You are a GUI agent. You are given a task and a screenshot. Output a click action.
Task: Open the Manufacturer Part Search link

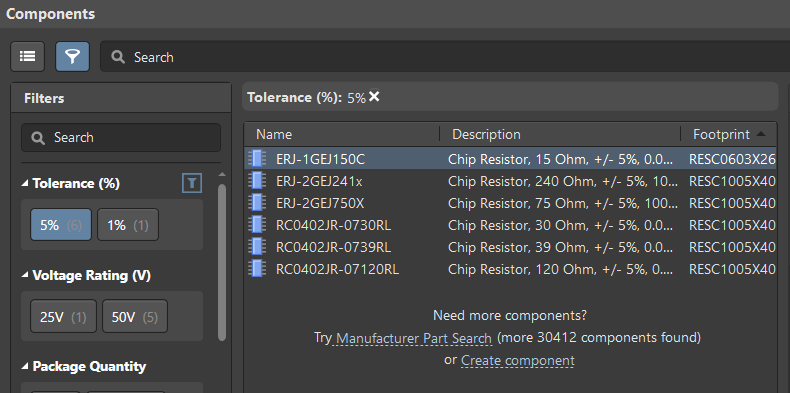414,338
